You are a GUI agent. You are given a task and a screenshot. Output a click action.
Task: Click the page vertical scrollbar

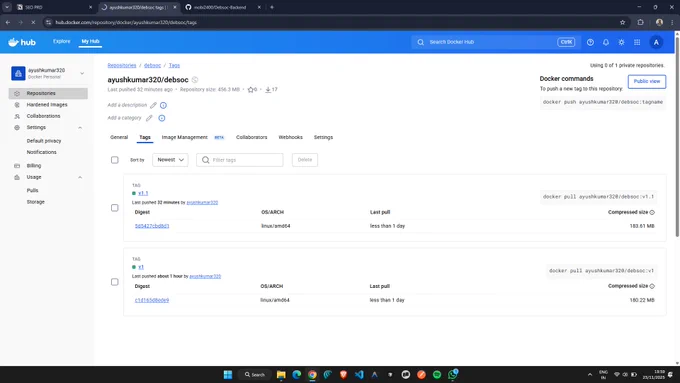(x=677, y=137)
